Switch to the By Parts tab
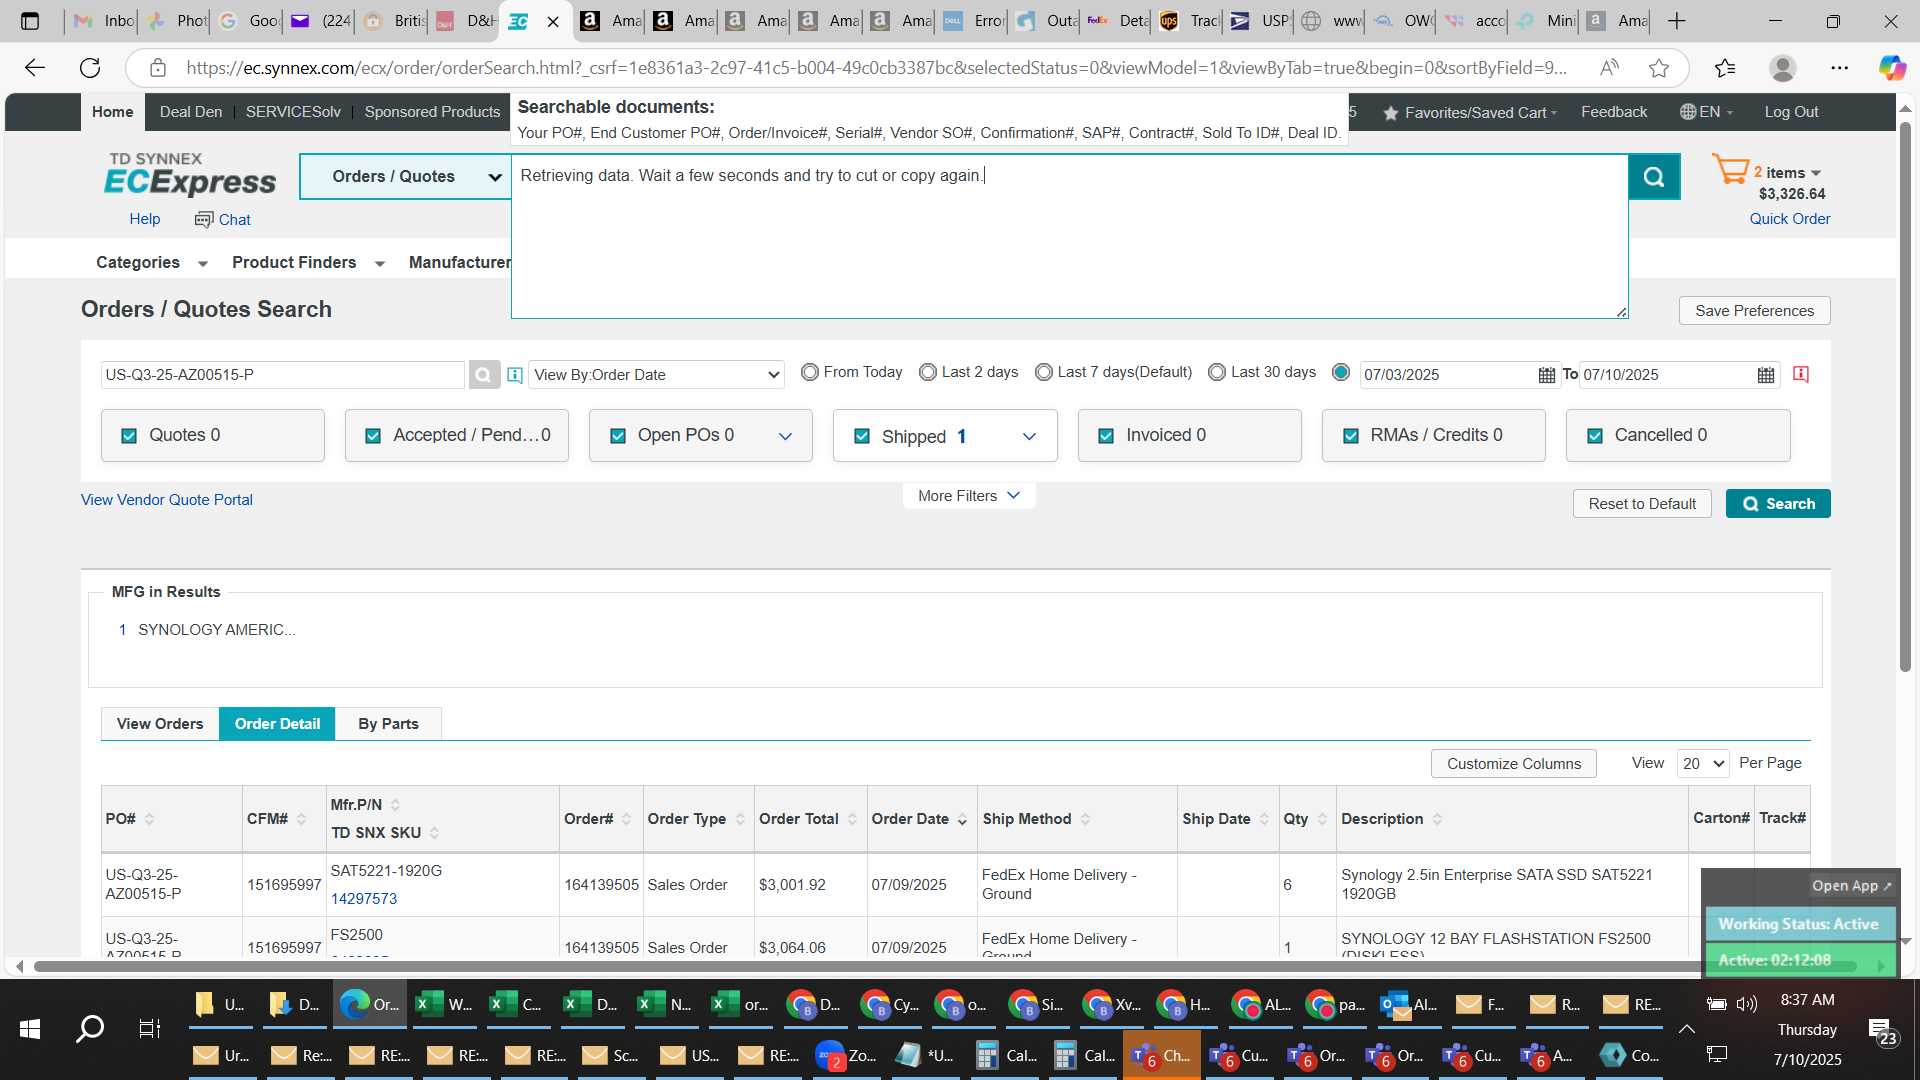Viewport: 1920px width, 1080px height. coord(388,724)
